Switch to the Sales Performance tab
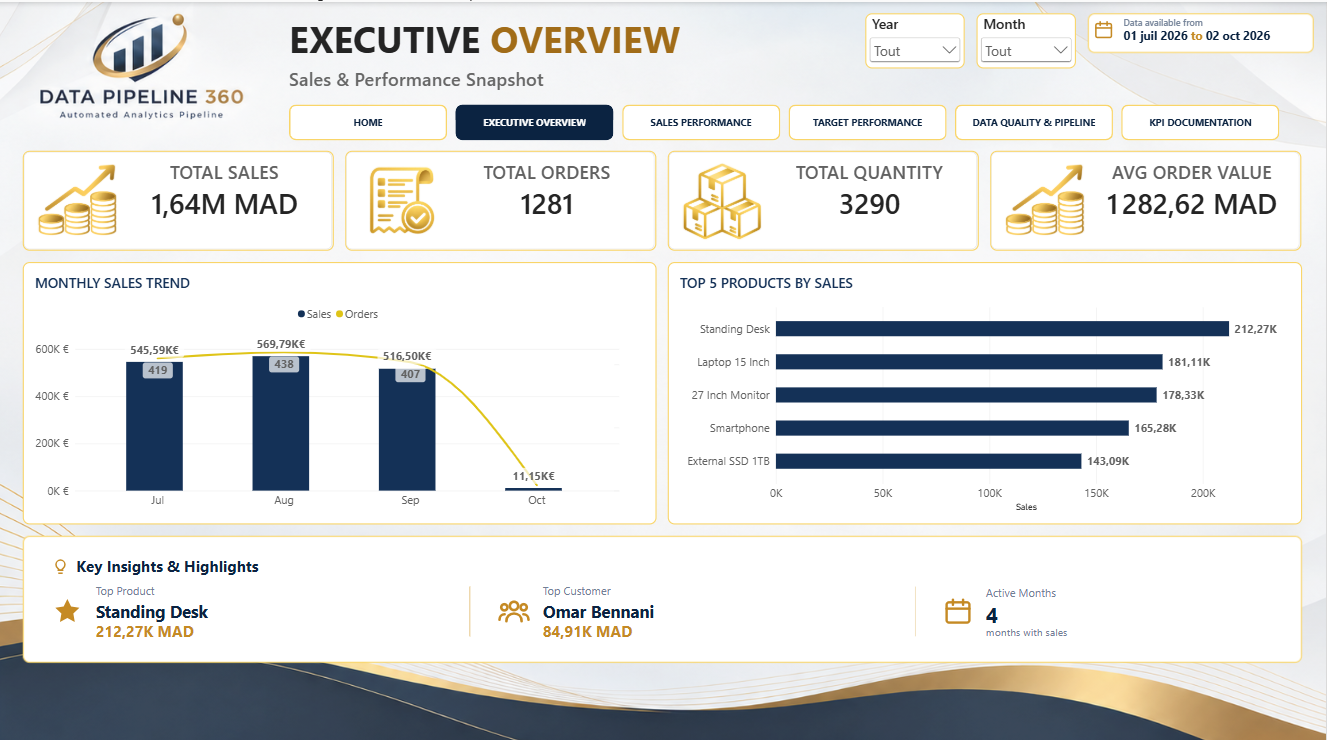The width and height of the screenshot is (1327, 740). [x=700, y=122]
